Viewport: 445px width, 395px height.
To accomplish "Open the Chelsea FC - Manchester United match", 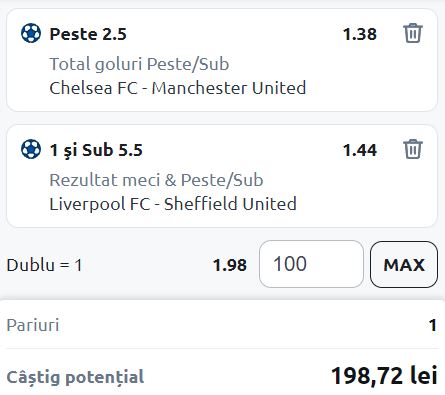I will click(x=178, y=88).
